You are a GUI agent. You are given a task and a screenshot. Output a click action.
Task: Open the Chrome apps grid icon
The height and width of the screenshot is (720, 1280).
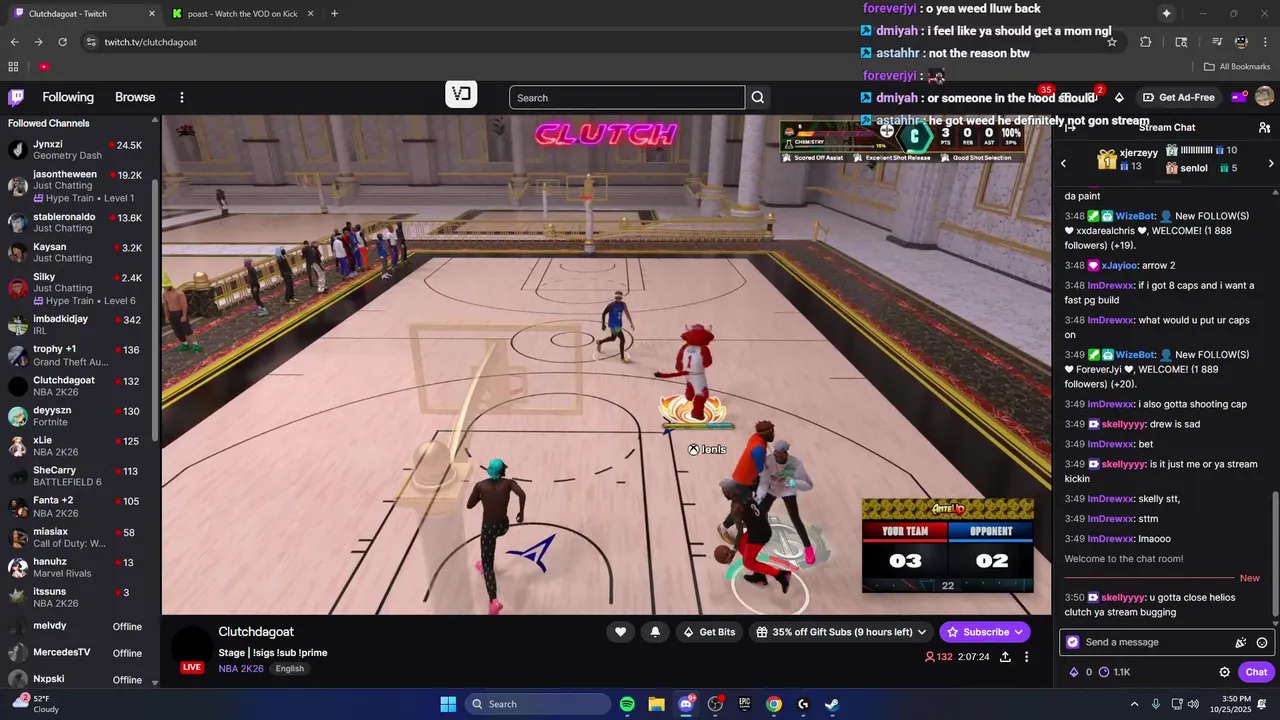coord(13,67)
